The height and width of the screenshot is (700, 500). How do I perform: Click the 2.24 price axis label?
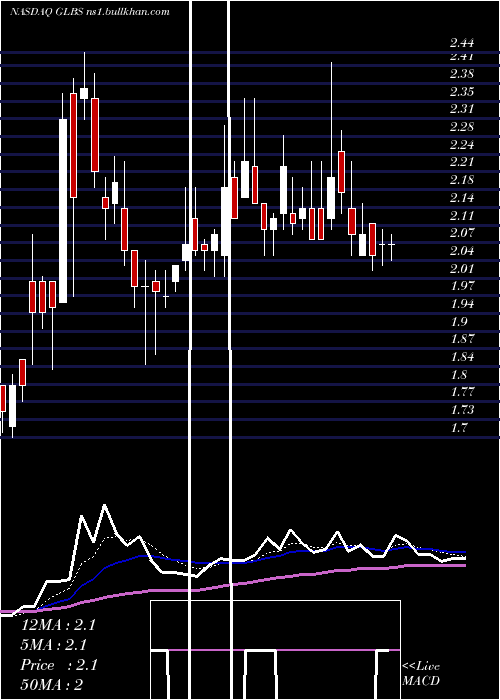coord(462,145)
